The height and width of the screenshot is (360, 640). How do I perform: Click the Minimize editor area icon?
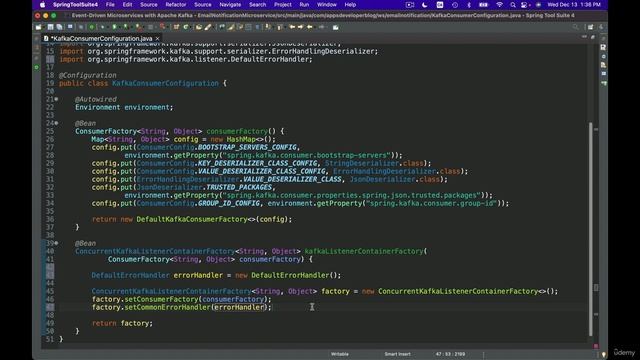point(584,37)
